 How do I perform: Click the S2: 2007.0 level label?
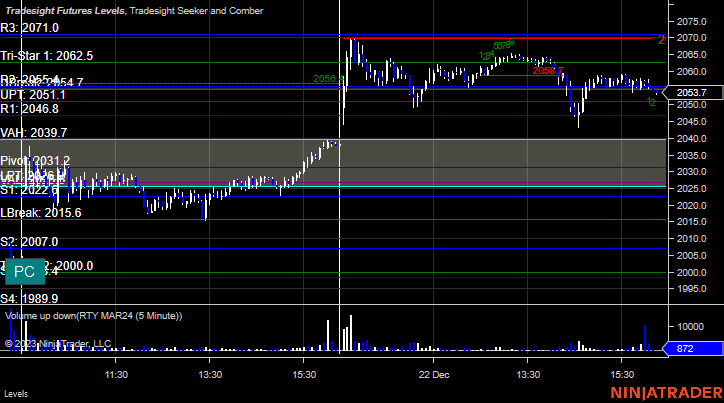[29, 242]
